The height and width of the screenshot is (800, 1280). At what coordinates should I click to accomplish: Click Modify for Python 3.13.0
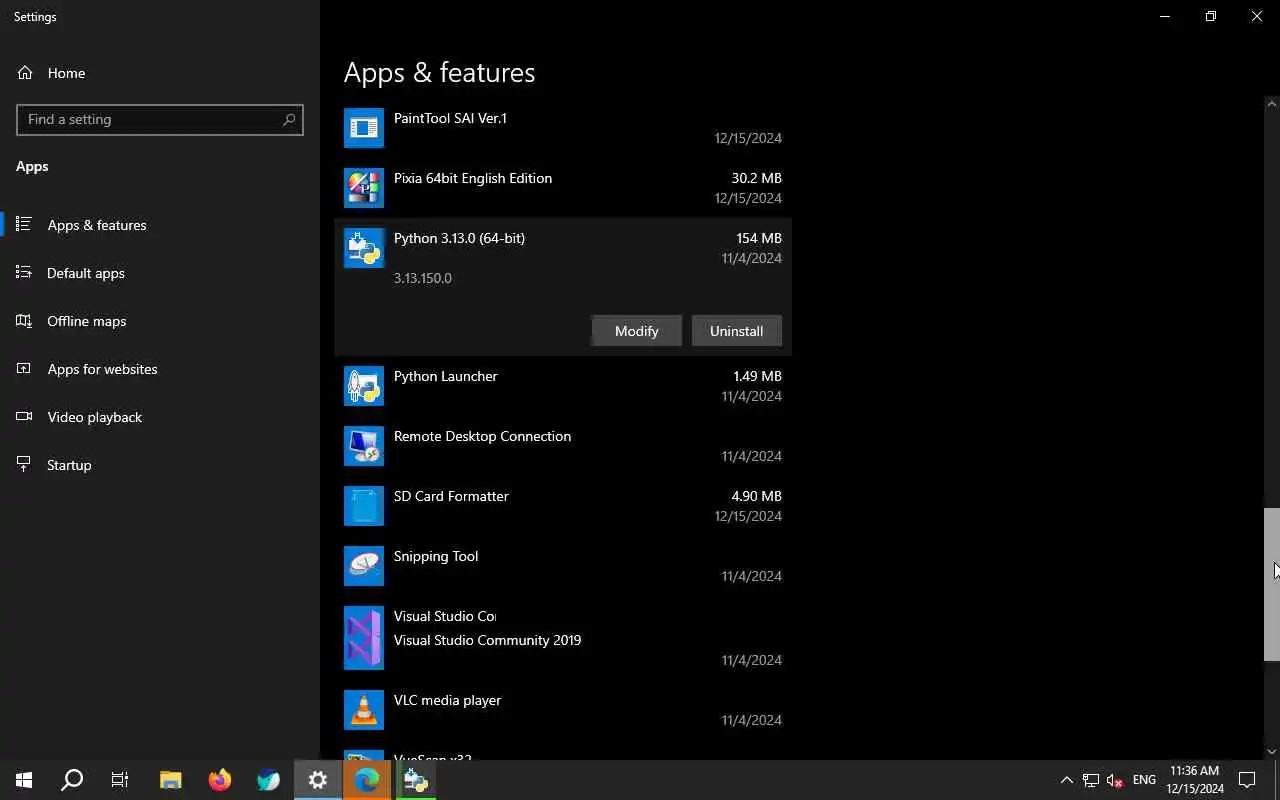point(636,331)
